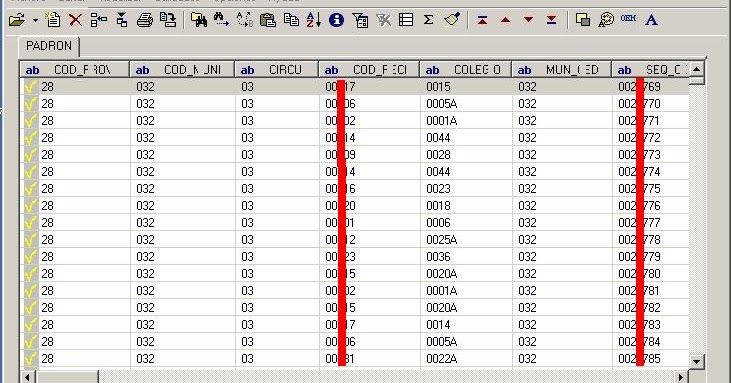The height and width of the screenshot is (383, 731).
Task: Click the horizontal scrollbar left arrow
Action: pos(28,377)
